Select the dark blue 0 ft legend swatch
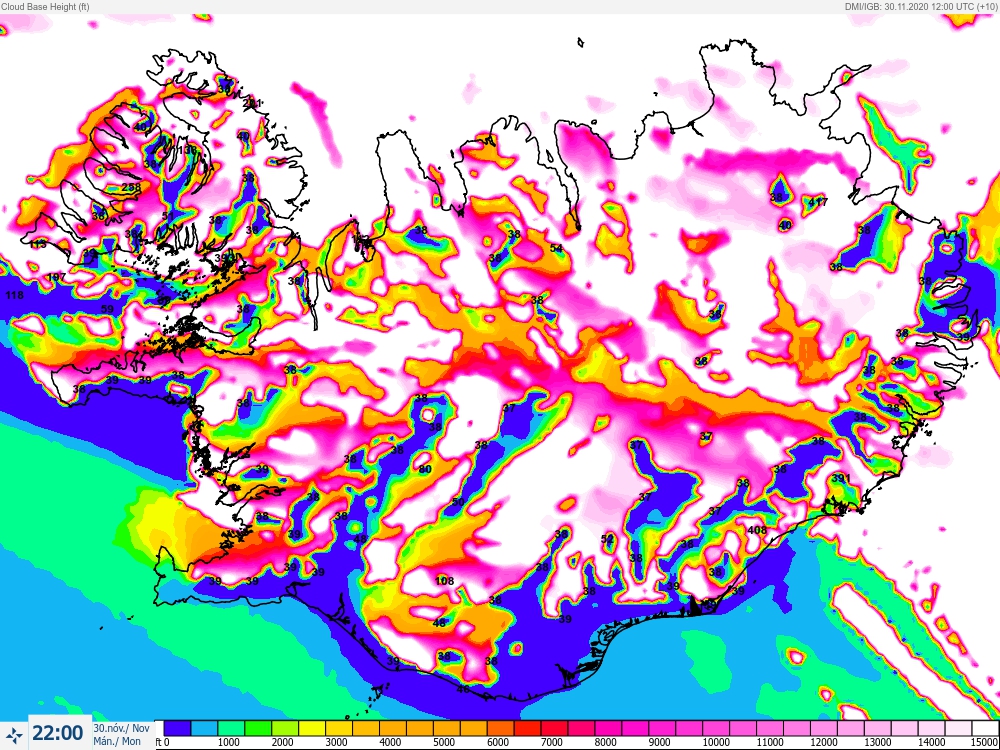Image resolution: width=1000 pixels, height=750 pixels. (x=177, y=729)
